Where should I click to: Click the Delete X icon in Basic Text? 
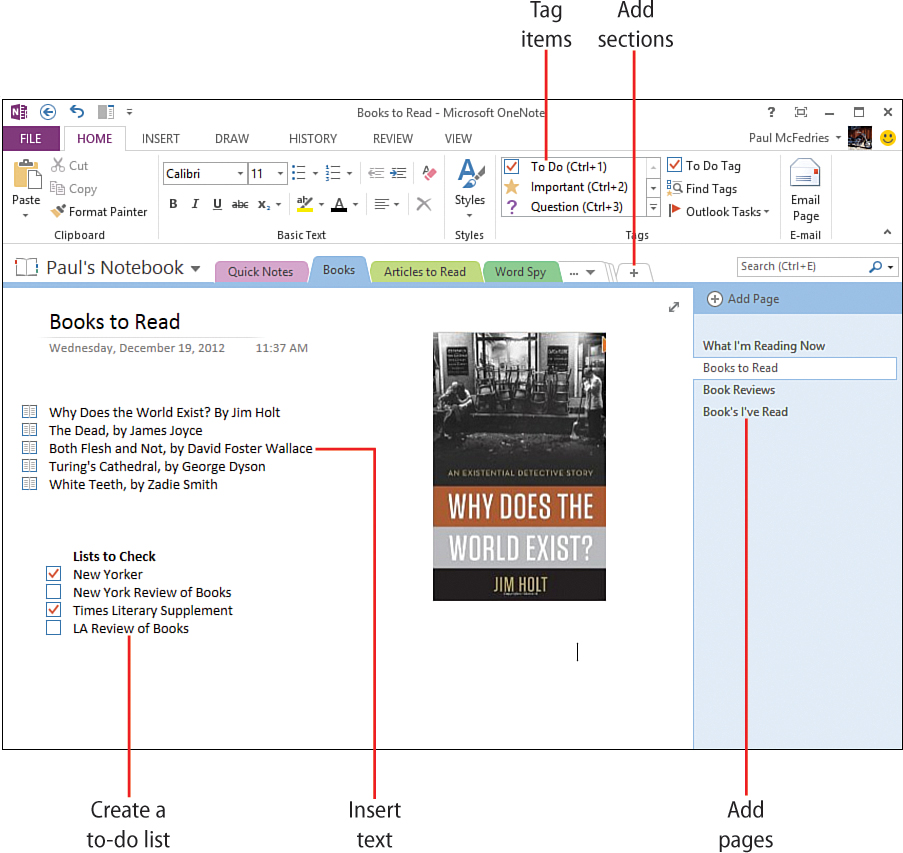424,204
